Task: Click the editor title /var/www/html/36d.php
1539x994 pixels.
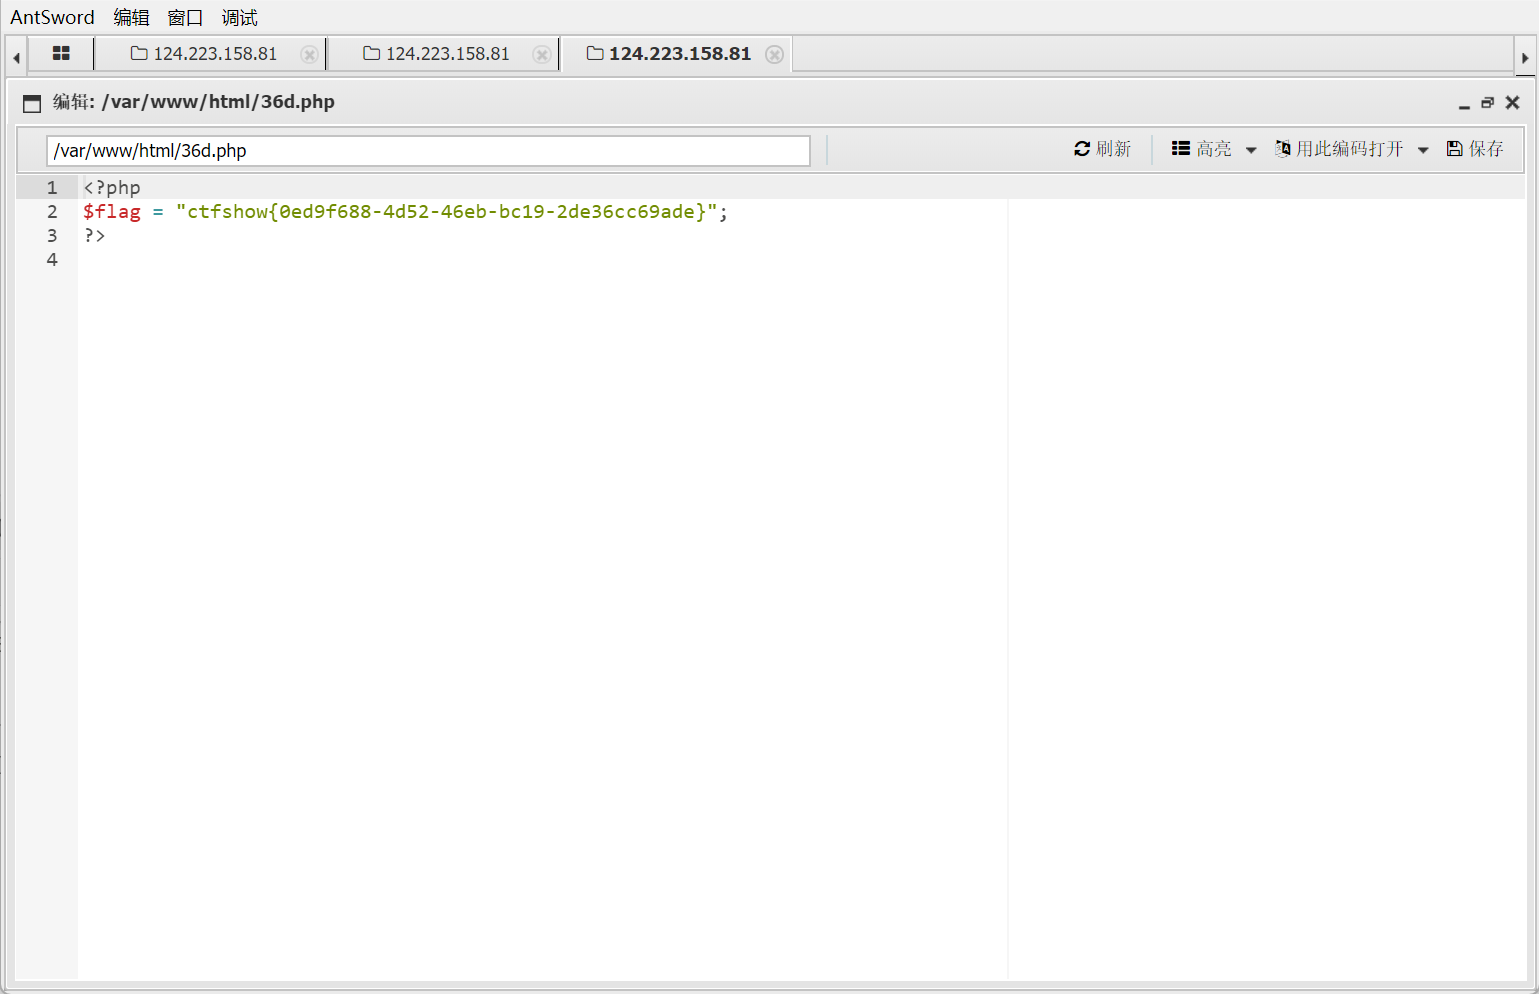Action: [x=218, y=102]
